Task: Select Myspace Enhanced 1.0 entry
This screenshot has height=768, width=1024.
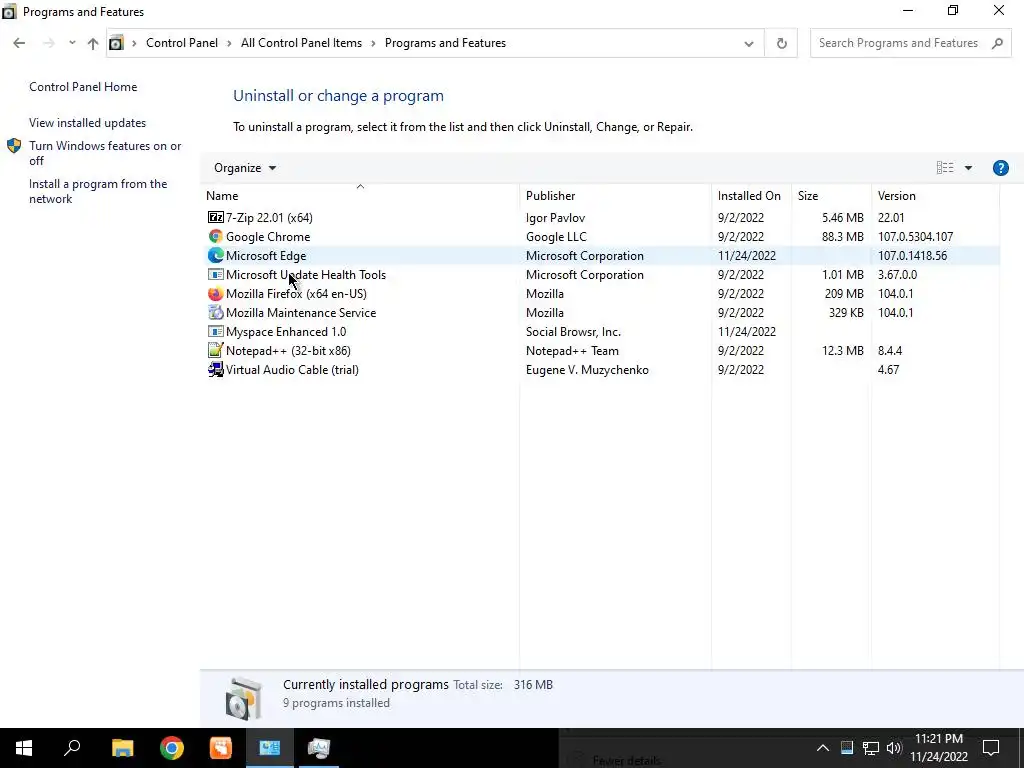Action: click(286, 331)
